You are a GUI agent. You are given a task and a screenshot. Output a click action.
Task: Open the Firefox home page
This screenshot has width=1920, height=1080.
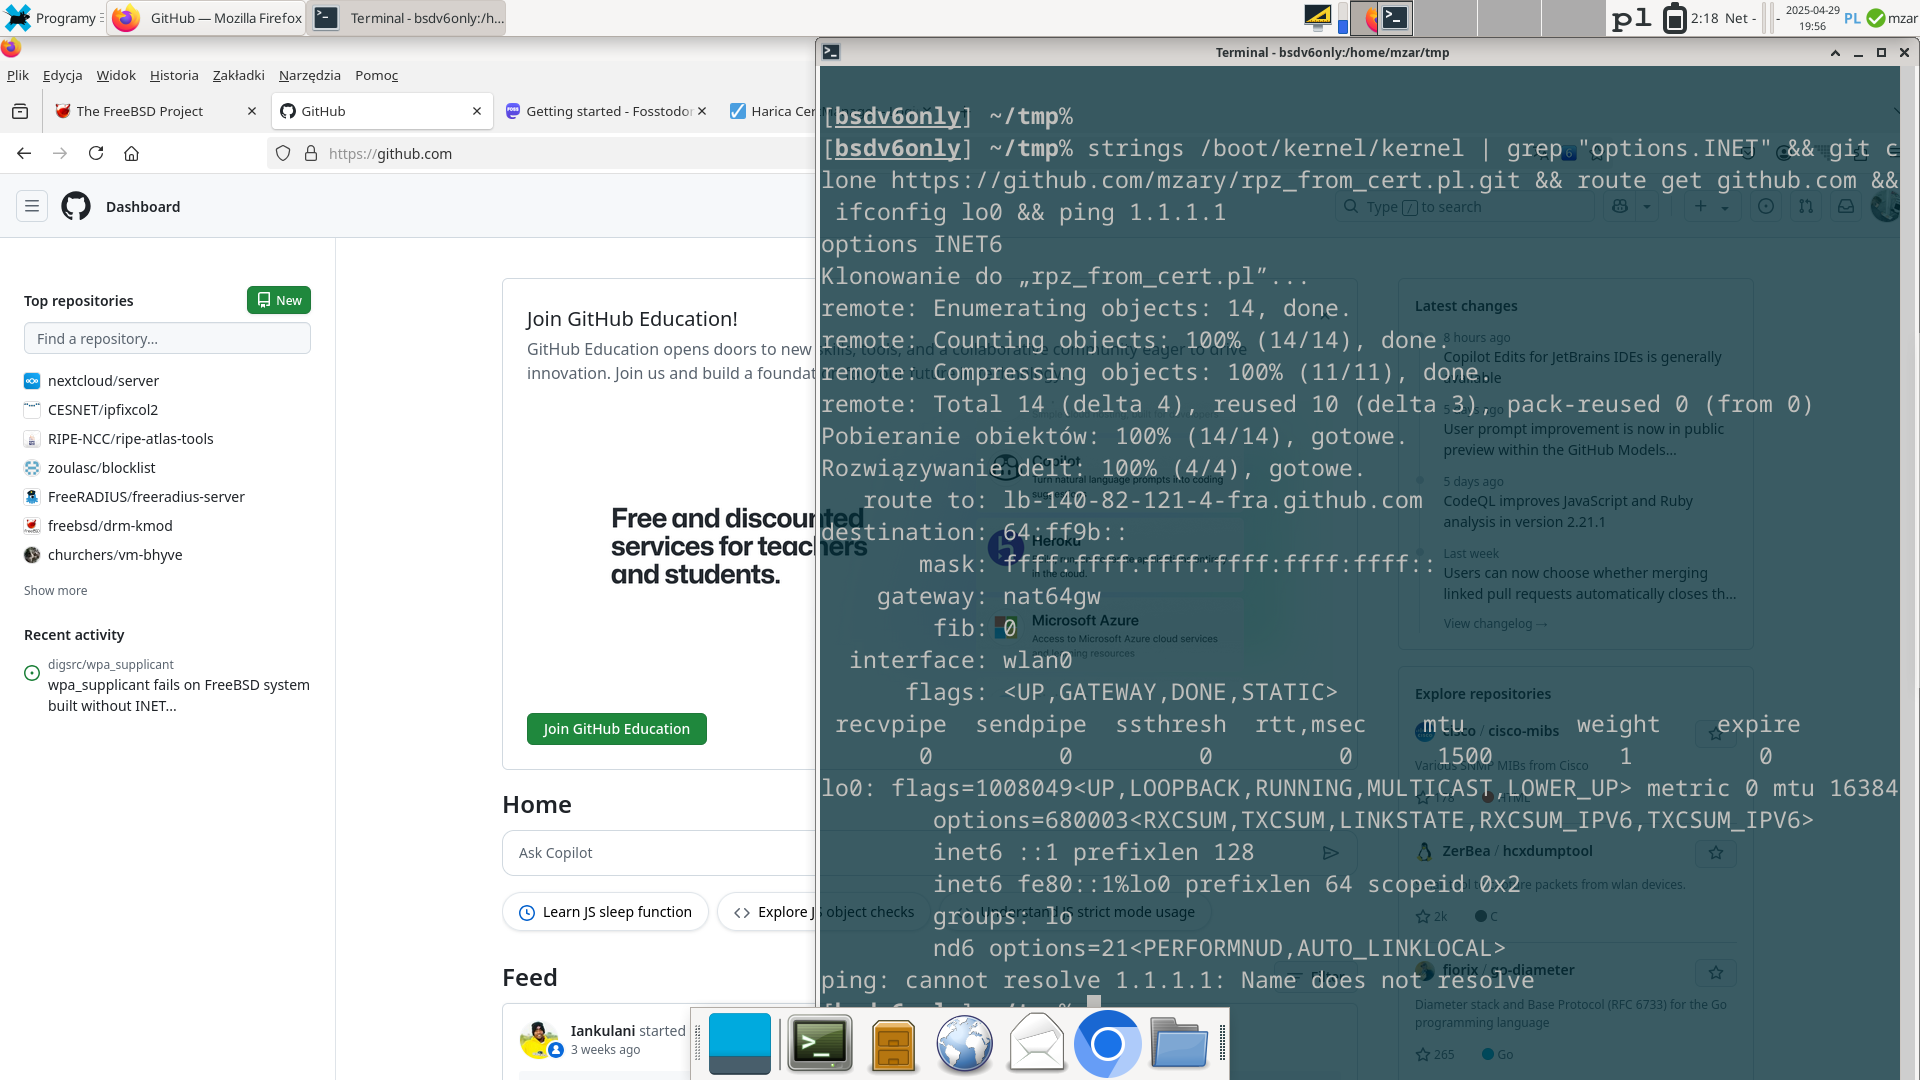click(131, 153)
